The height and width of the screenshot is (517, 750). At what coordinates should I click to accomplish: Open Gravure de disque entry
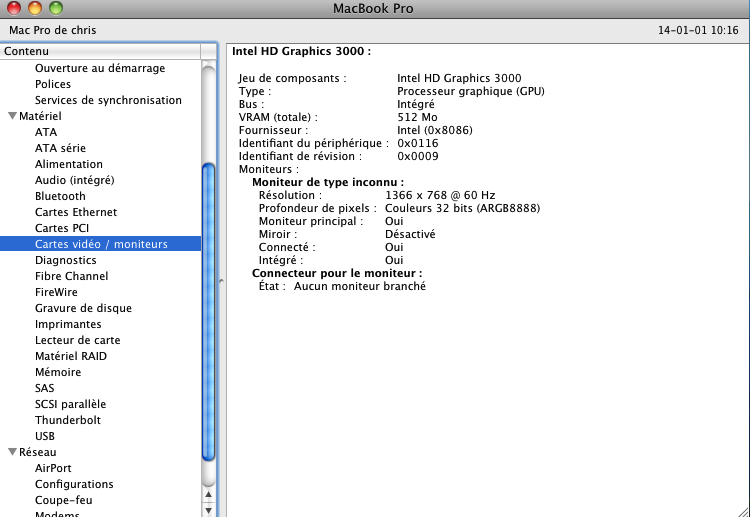coord(83,308)
